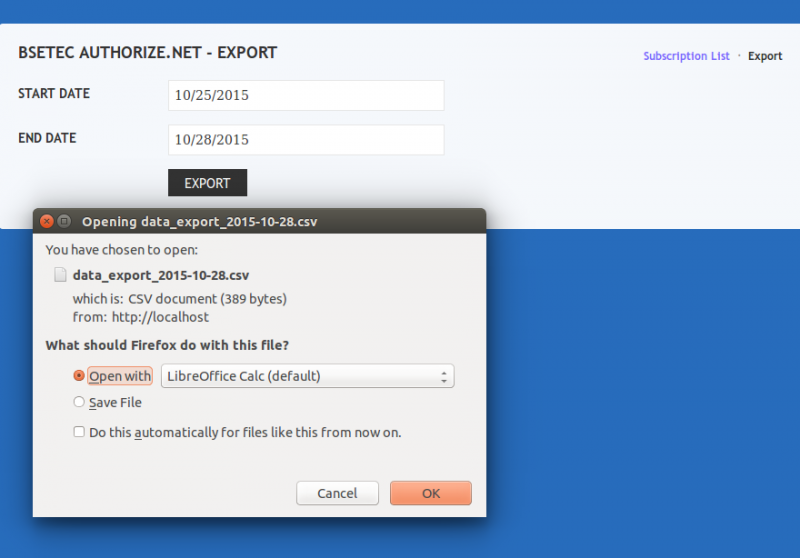
Task: Expand the LibreOffice Calc application dropdown
Action: click(x=307, y=376)
